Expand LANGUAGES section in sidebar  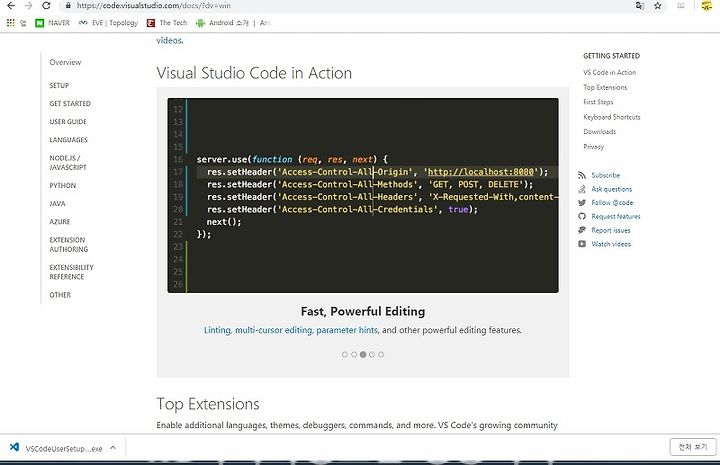pyautogui.click(x=68, y=140)
